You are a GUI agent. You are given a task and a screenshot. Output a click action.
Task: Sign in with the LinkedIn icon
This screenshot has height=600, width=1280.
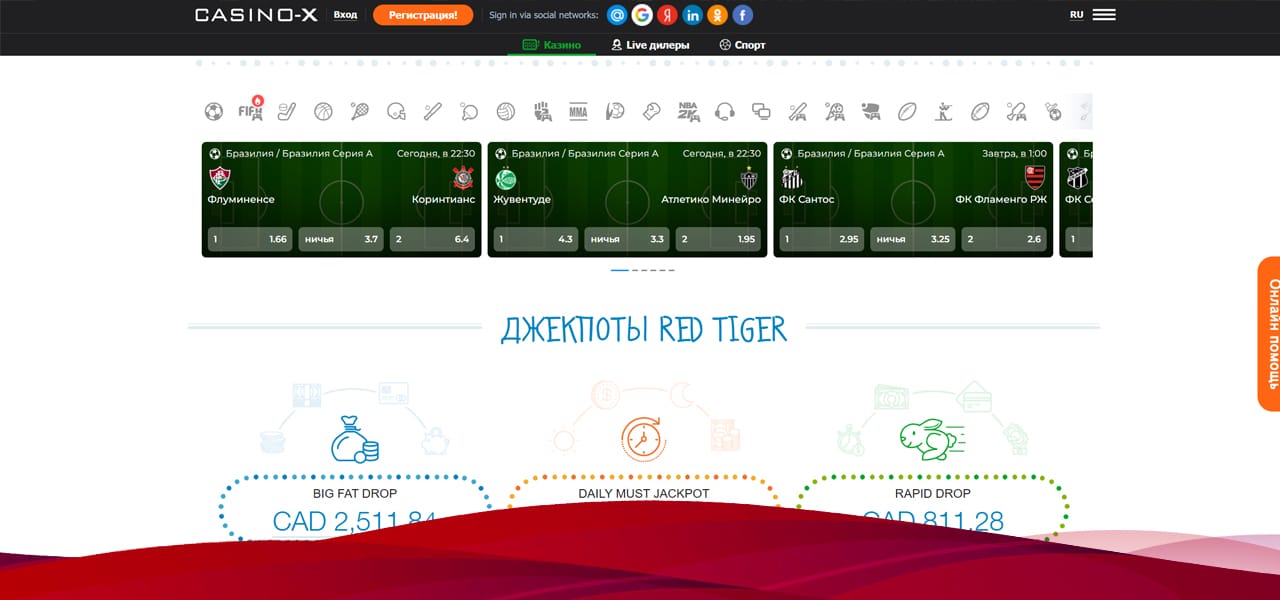pos(692,15)
